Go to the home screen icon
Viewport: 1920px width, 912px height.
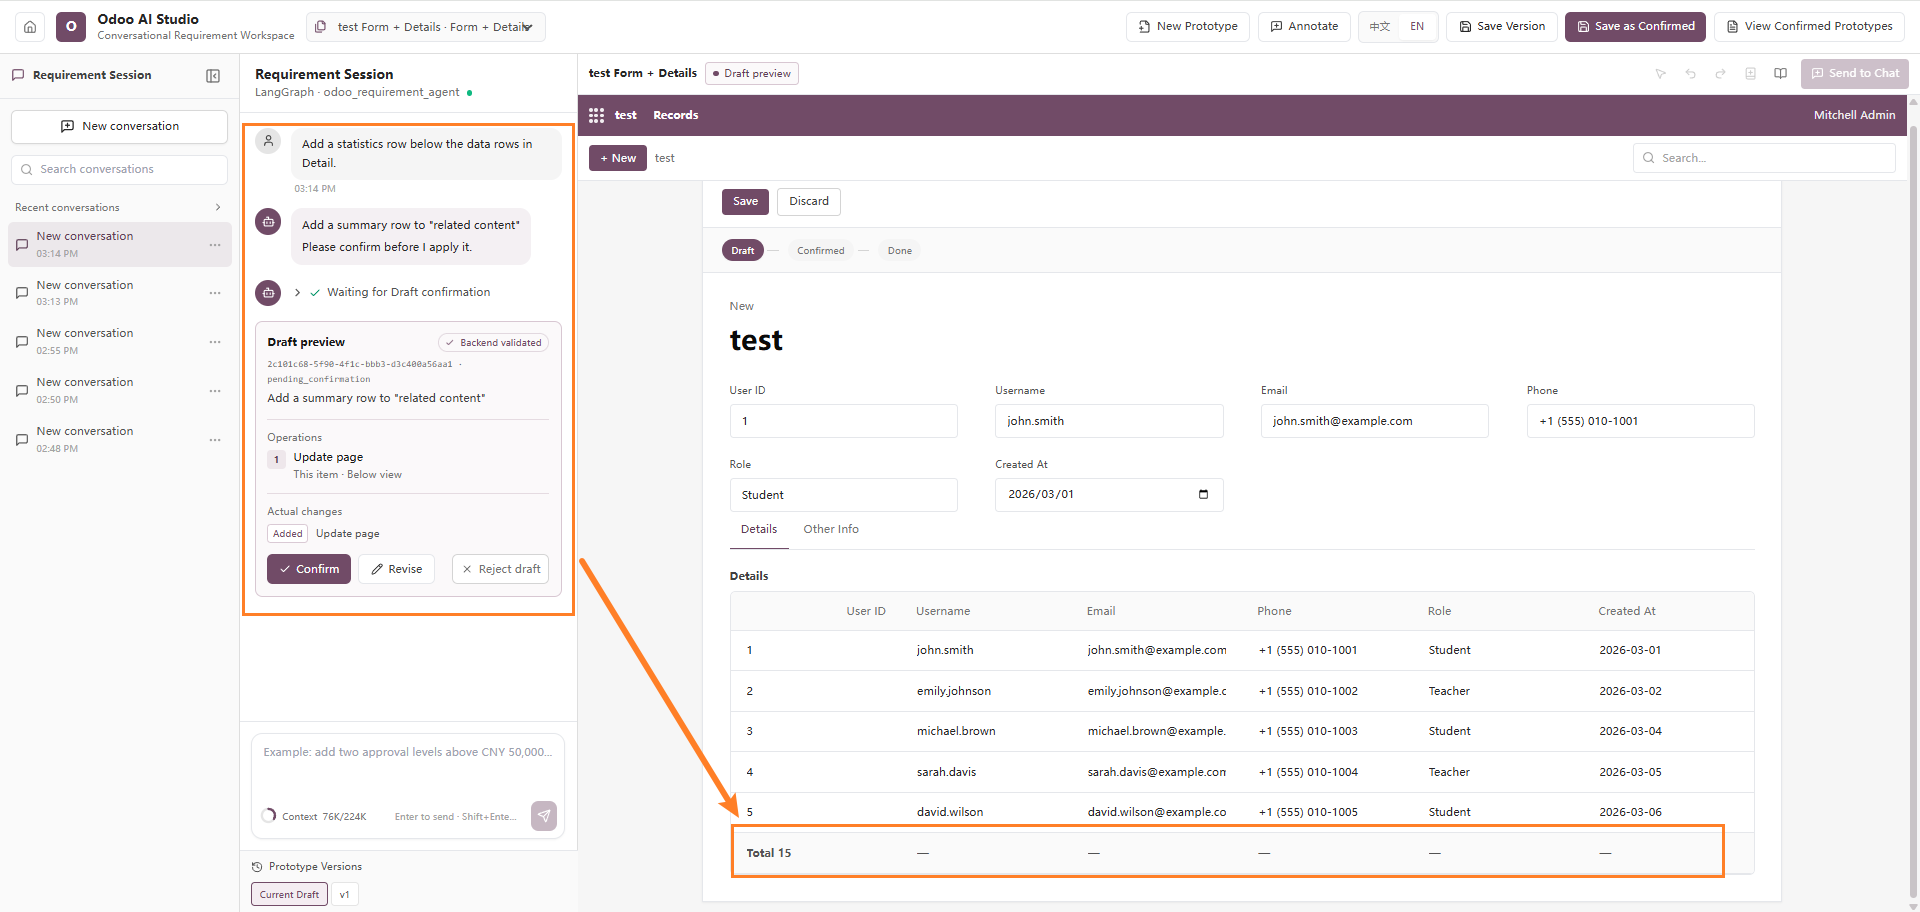[x=30, y=27]
